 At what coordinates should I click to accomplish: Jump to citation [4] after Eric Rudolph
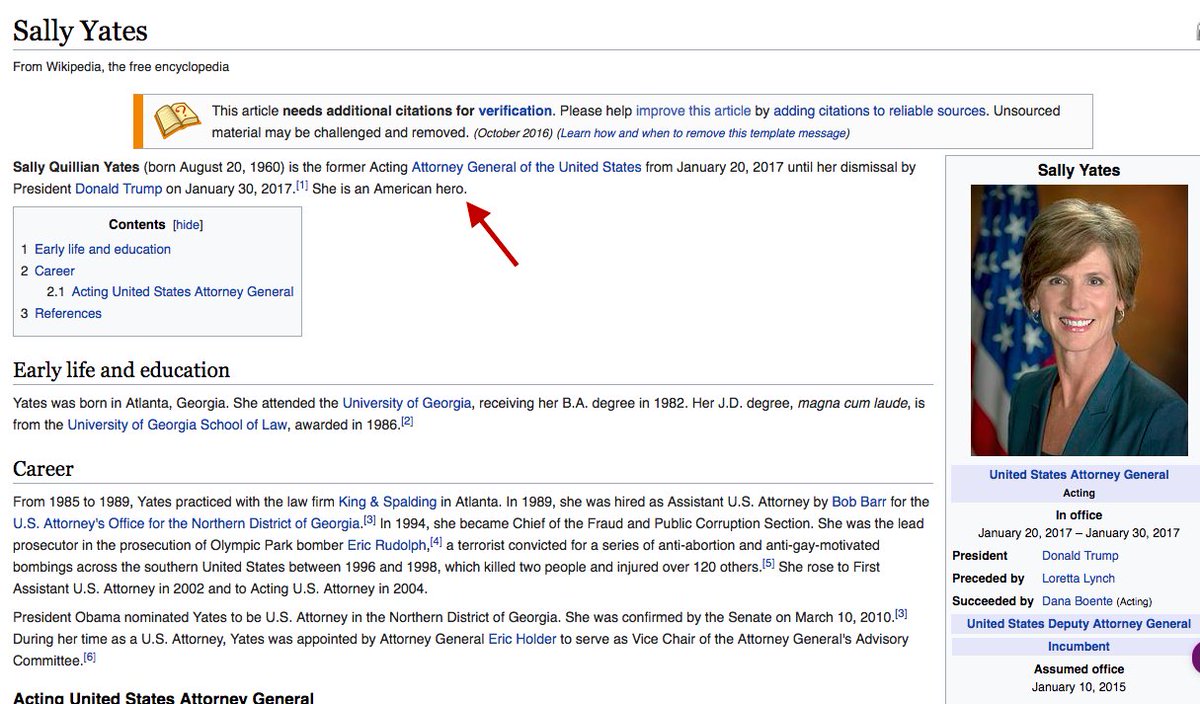(x=436, y=542)
